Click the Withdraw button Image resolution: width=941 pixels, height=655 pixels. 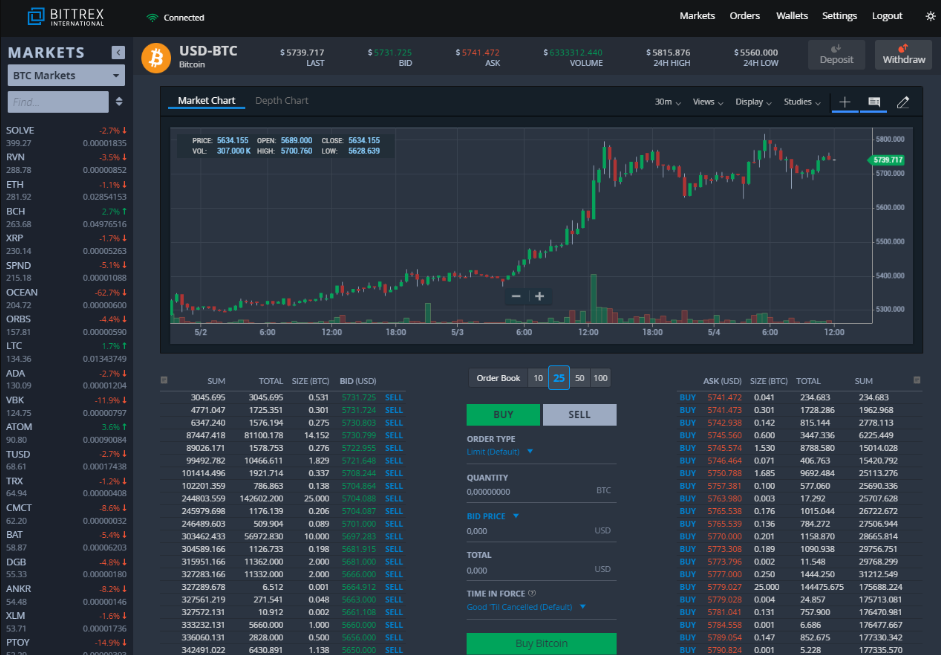[903, 55]
